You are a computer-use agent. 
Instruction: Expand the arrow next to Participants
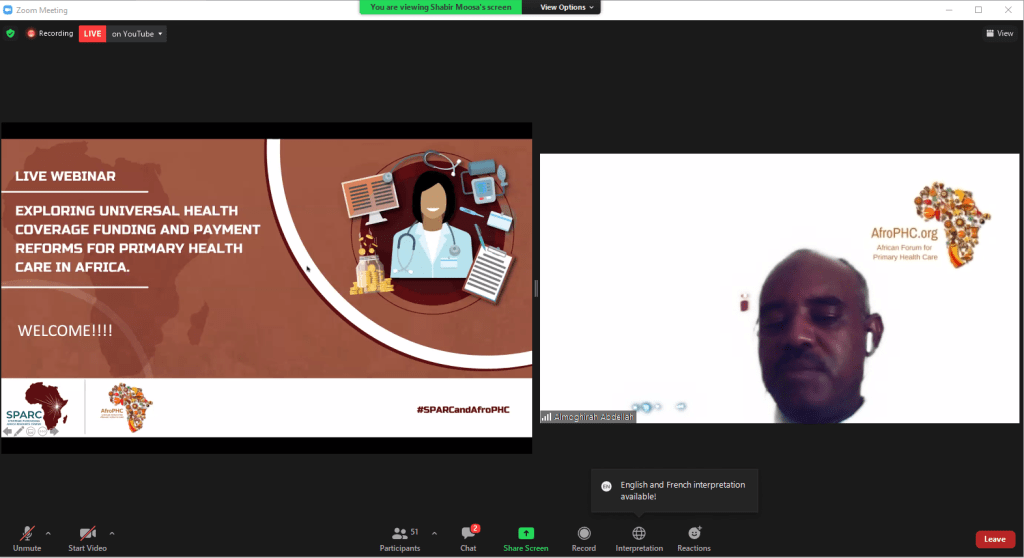434,533
